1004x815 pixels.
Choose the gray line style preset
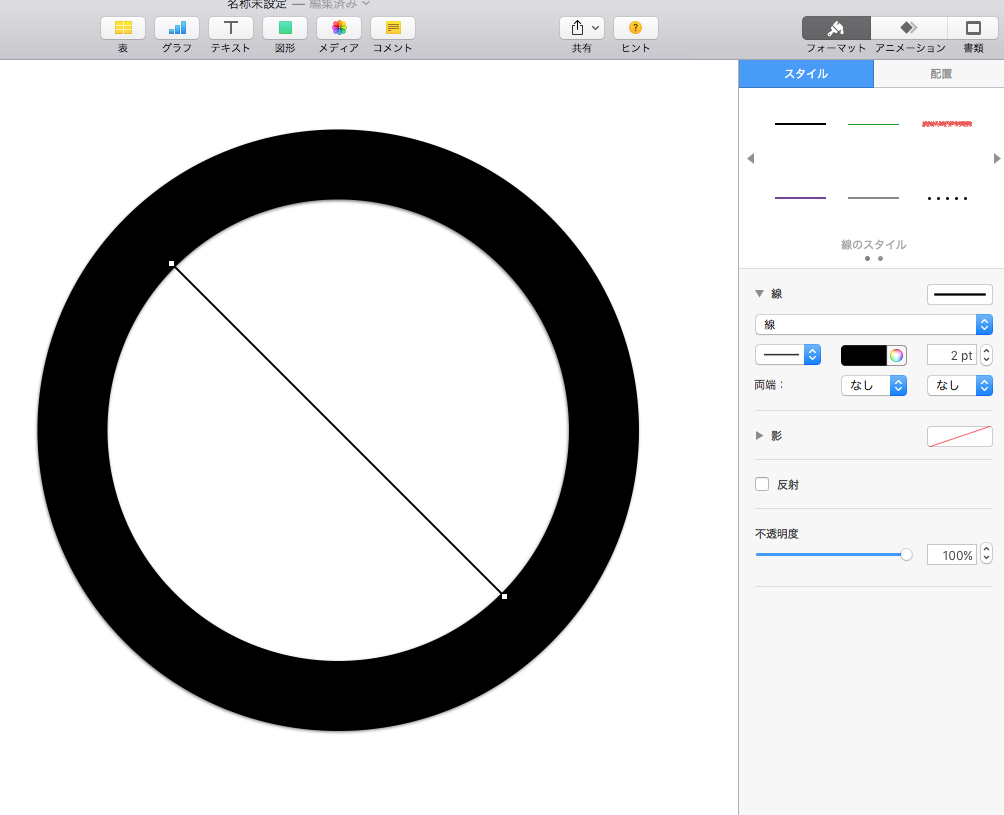pyautogui.click(x=873, y=198)
